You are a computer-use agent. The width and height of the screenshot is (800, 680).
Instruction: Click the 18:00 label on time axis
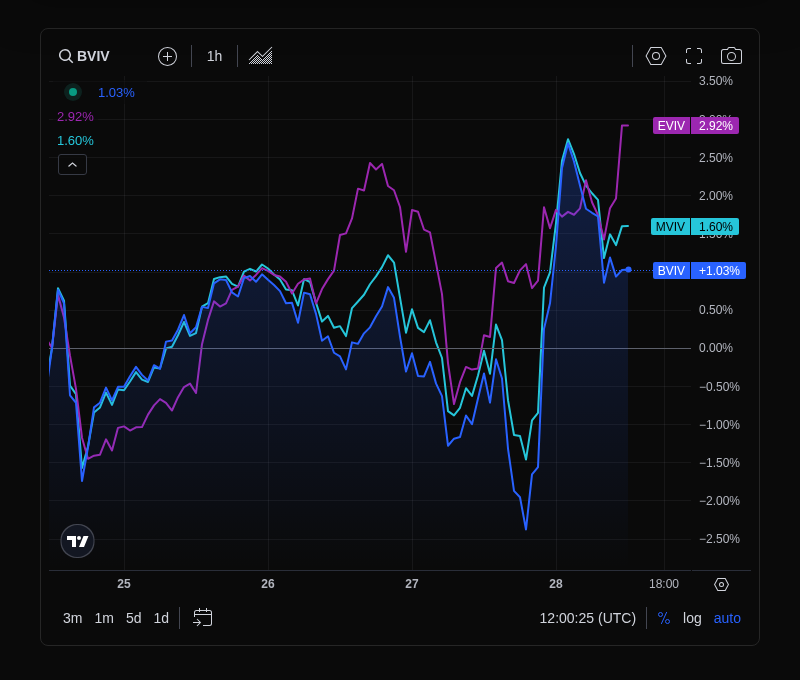[664, 584]
